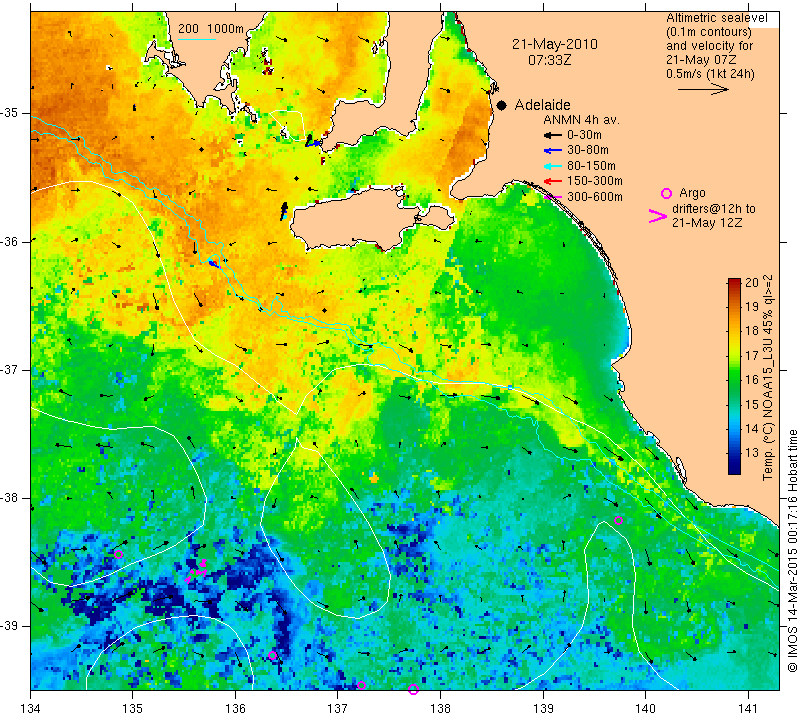
Task: Click the '134' longitude axis label
Action: 31,709
